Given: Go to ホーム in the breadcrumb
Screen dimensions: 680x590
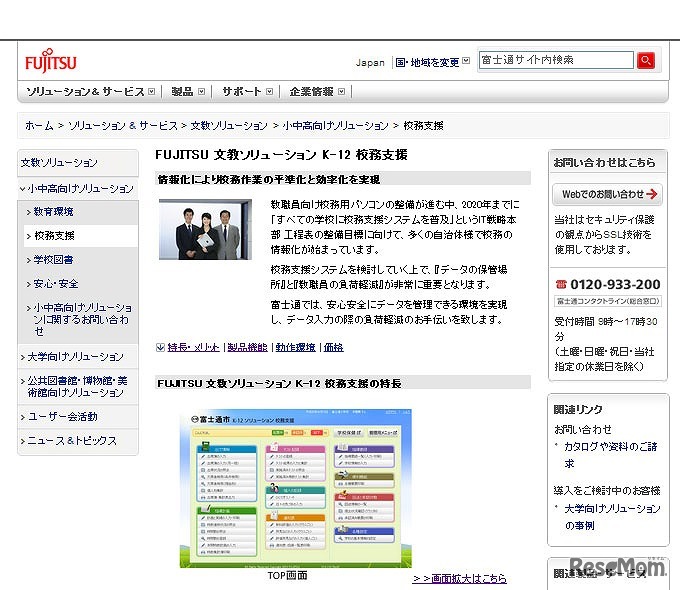Looking at the screenshot, I should pos(39,126).
